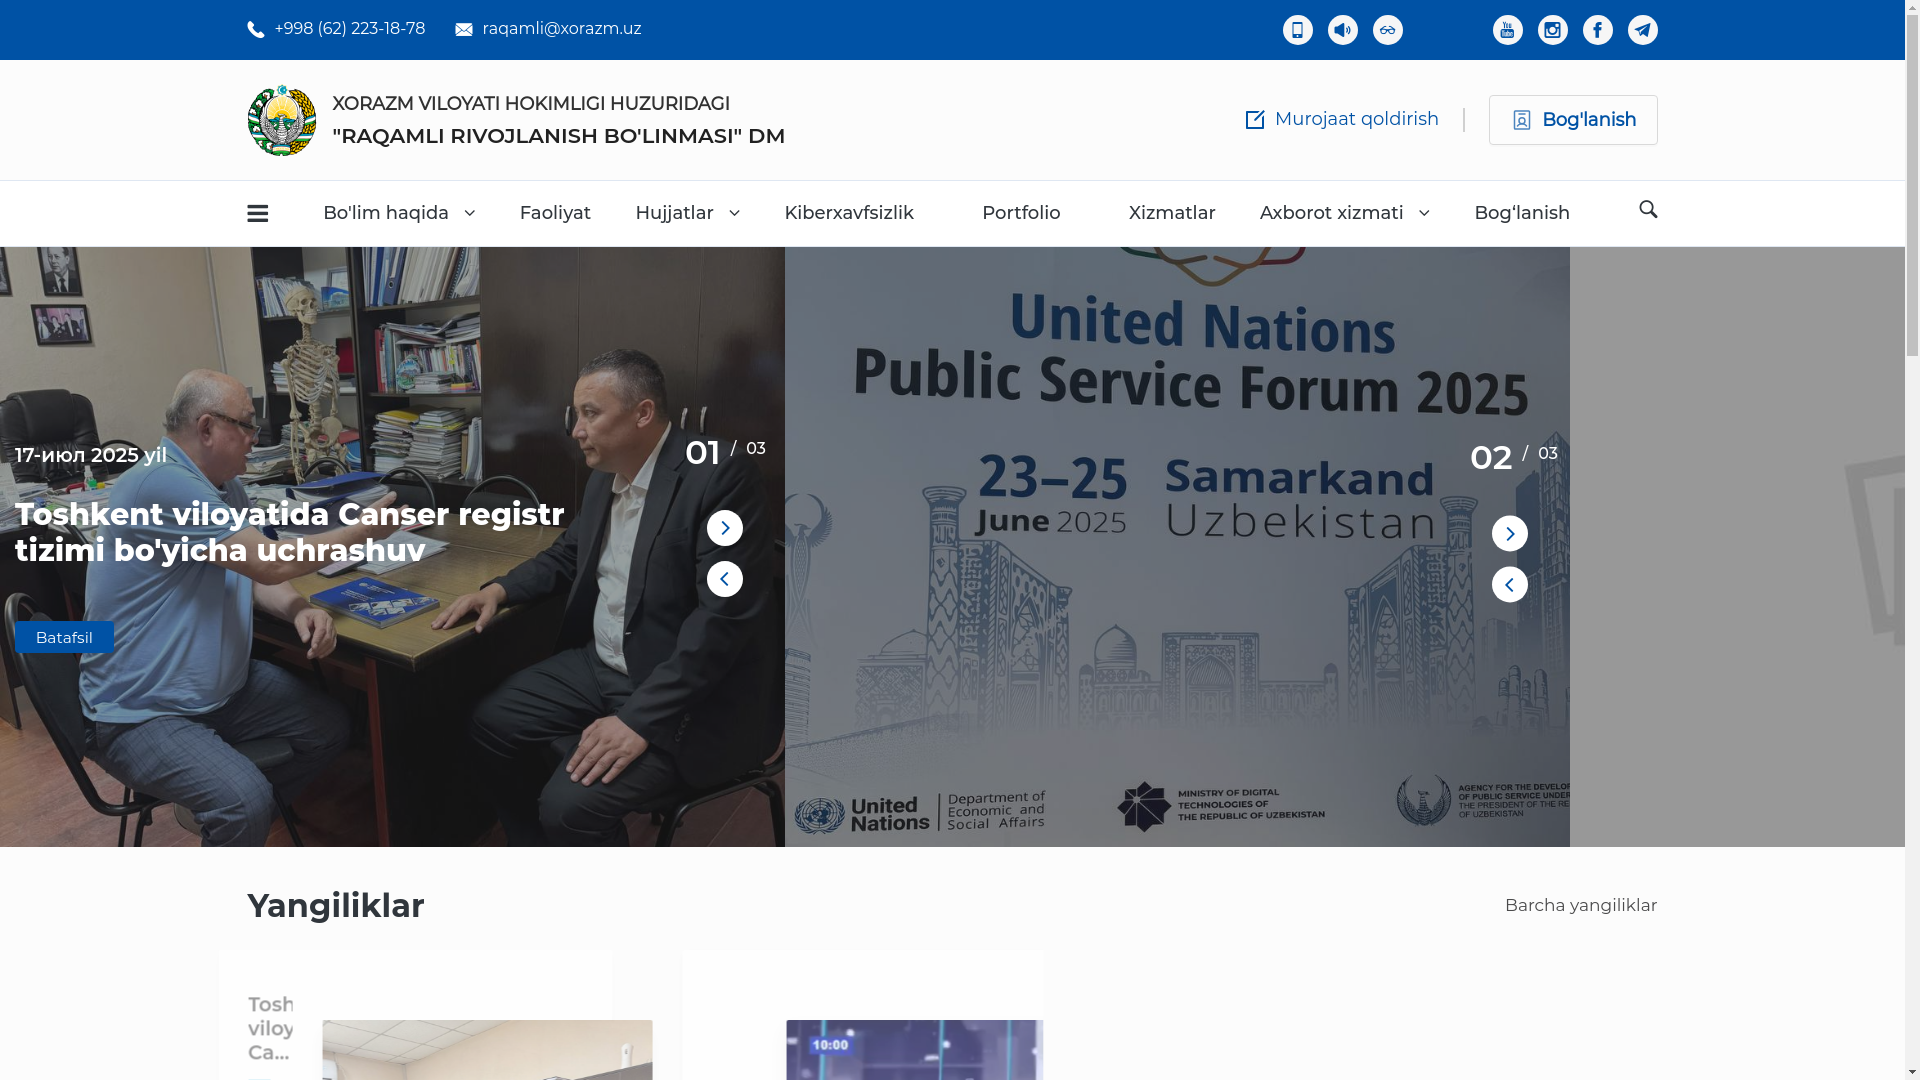1920x1080 pixels.
Task: Open the Telegram channel icon
Action: point(1642,30)
